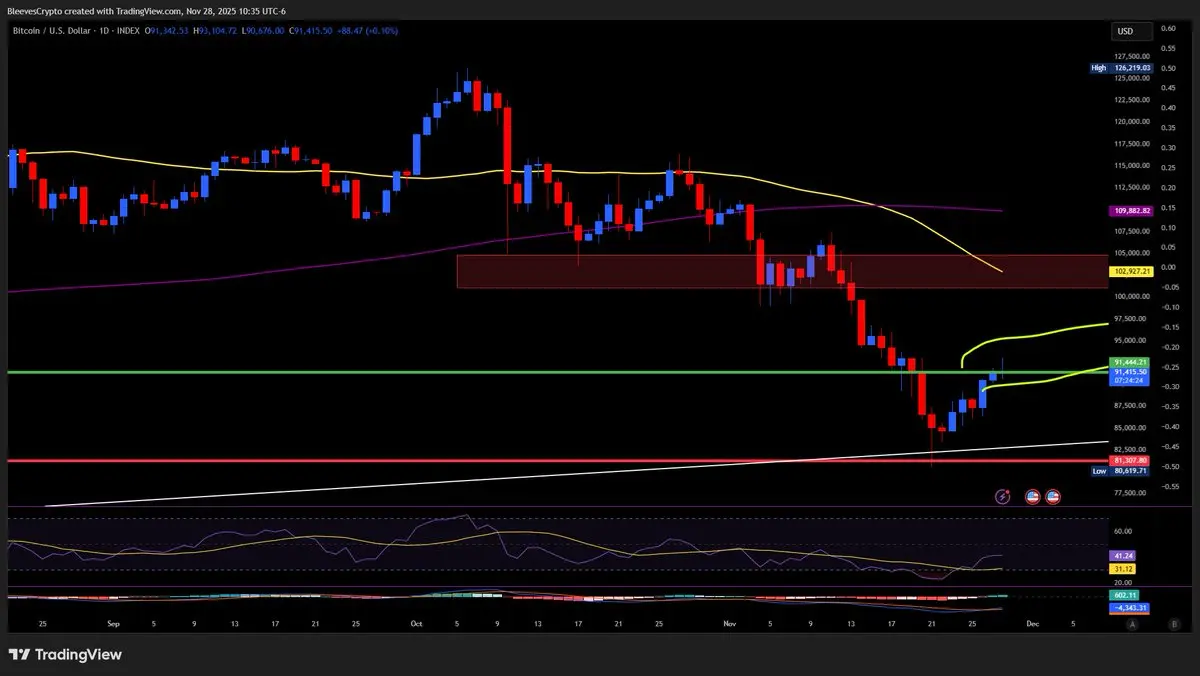Select the purple 109,882.82 moving average tag

point(1132,211)
